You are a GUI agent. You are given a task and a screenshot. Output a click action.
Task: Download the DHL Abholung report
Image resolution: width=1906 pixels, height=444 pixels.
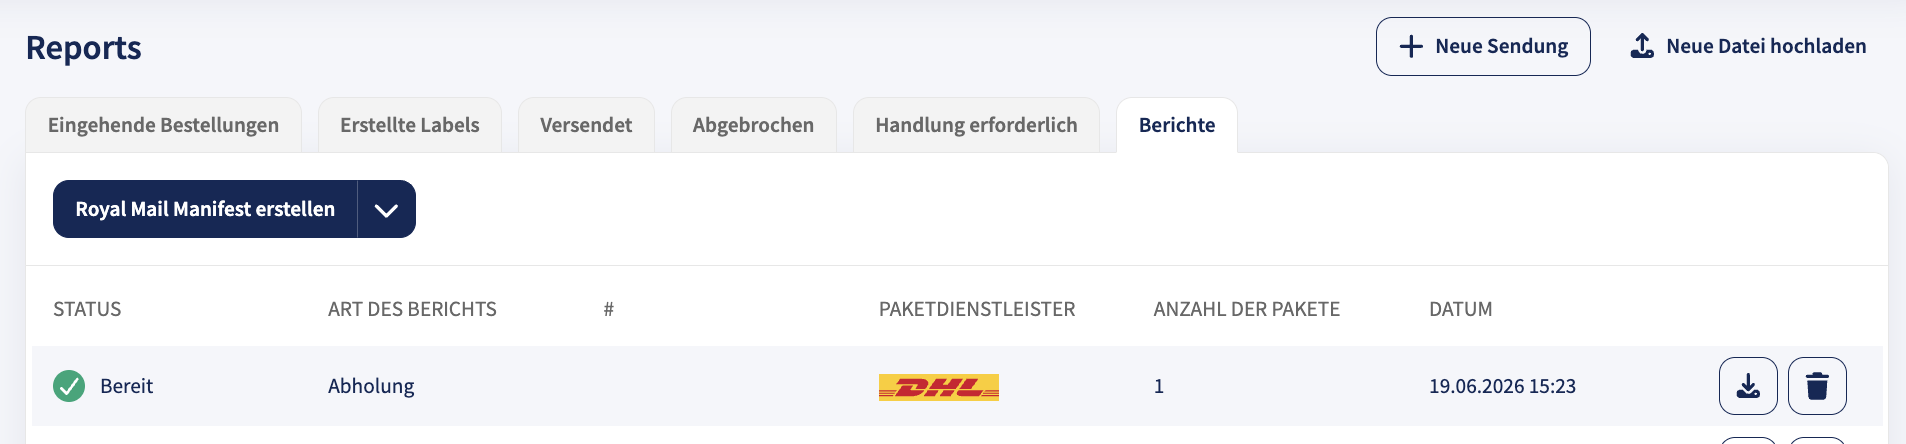[x=1748, y=386]
